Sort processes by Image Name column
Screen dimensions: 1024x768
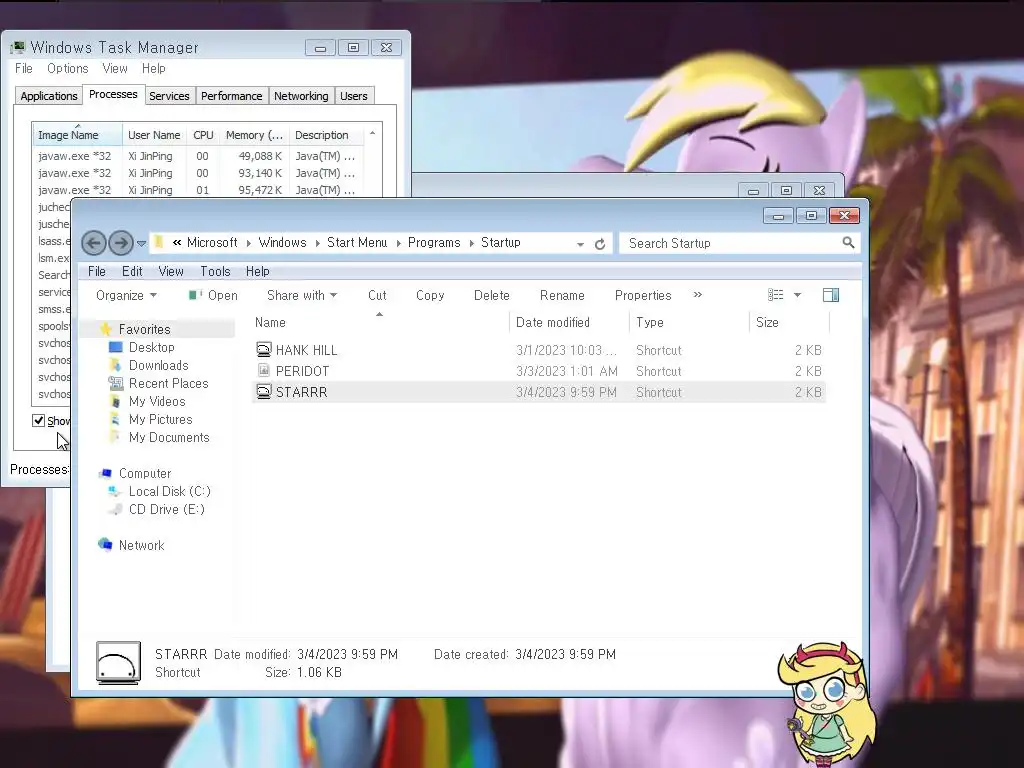tap(77, 135)
